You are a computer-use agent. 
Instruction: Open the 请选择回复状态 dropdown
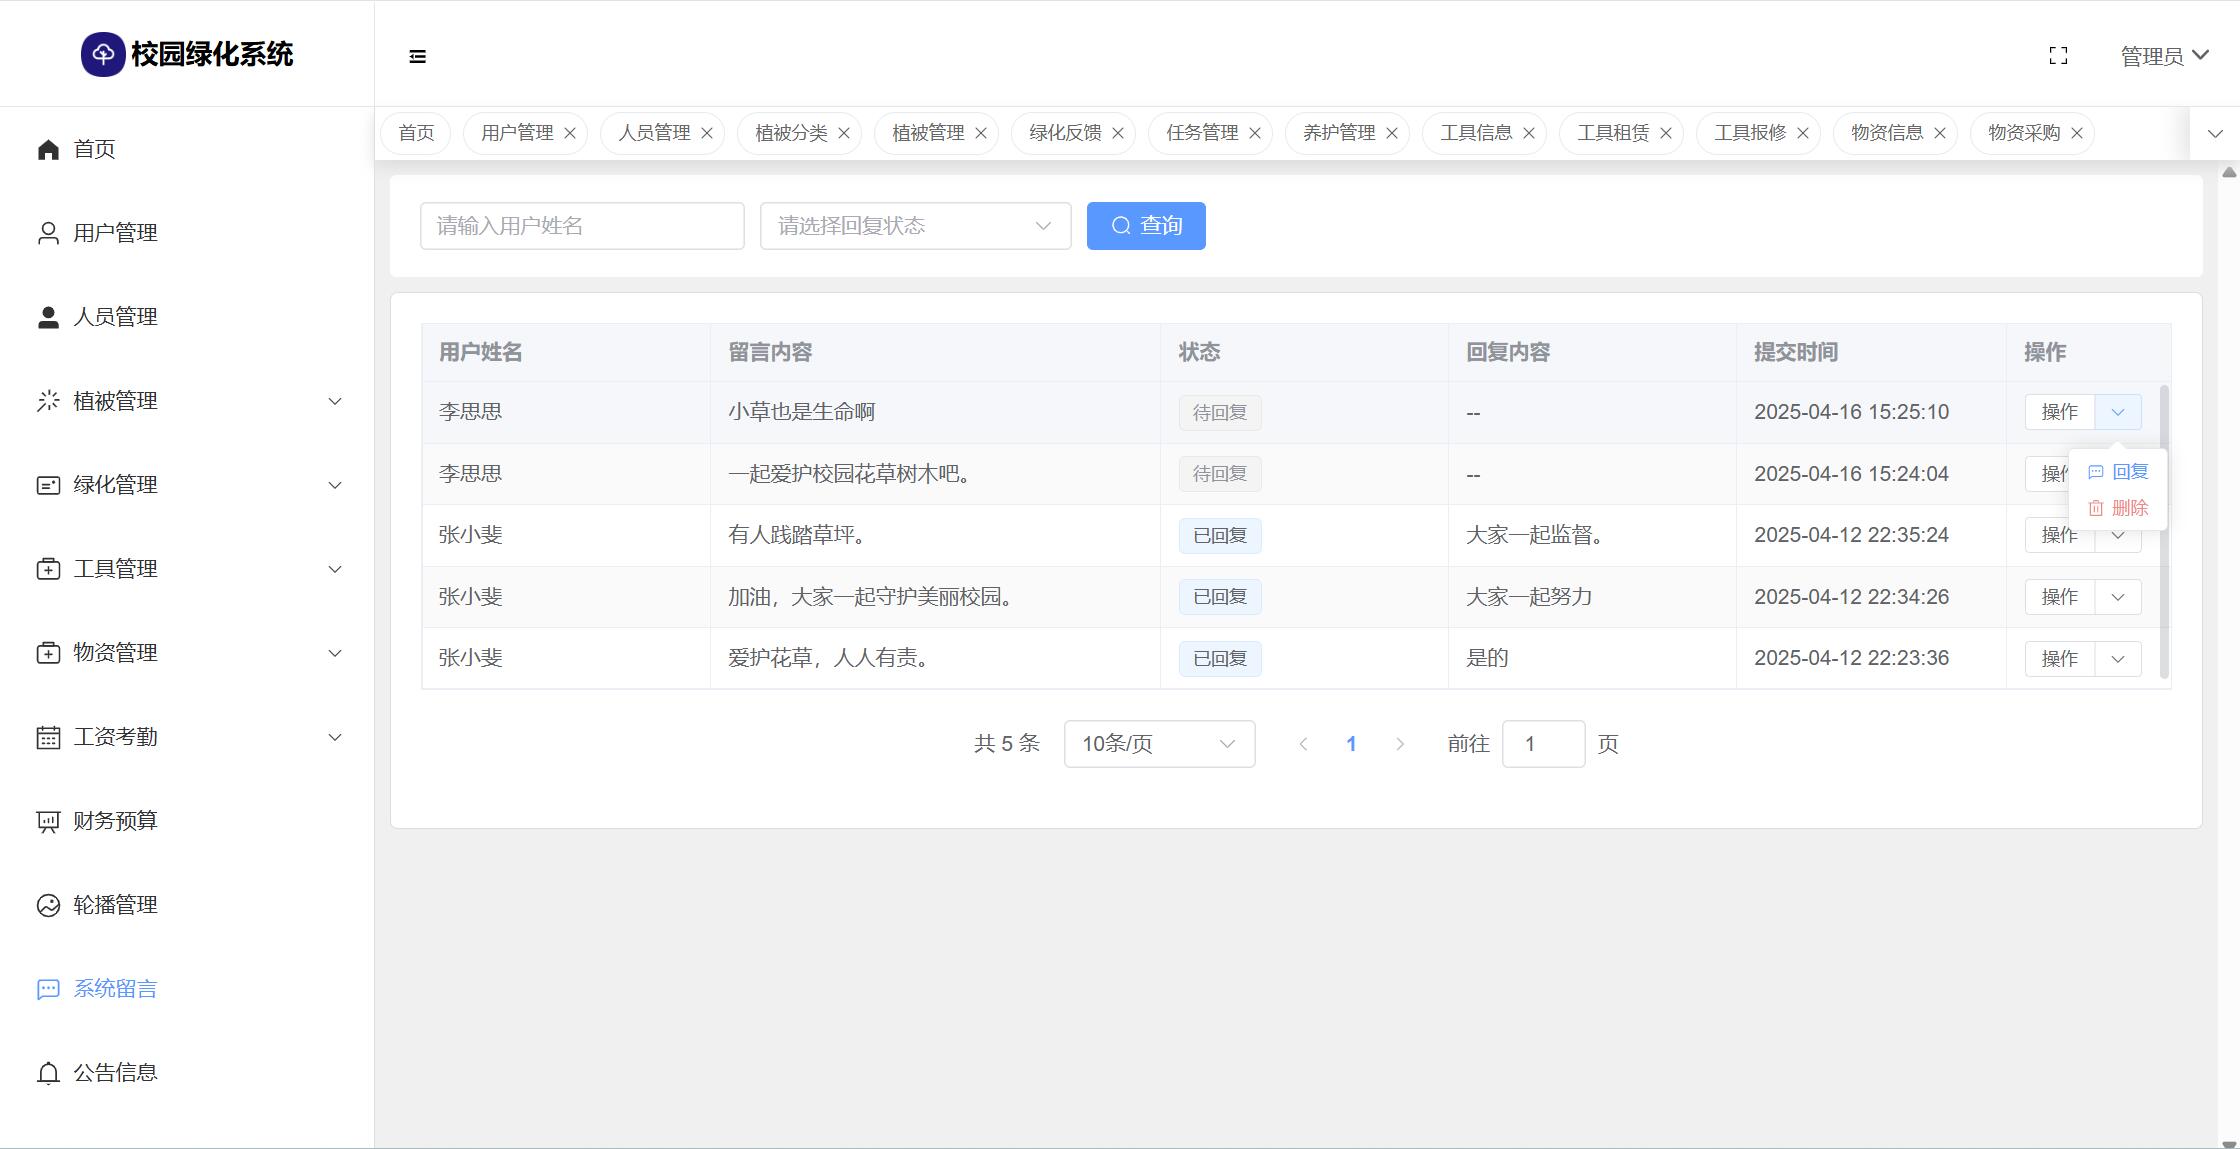coord(915,226)
